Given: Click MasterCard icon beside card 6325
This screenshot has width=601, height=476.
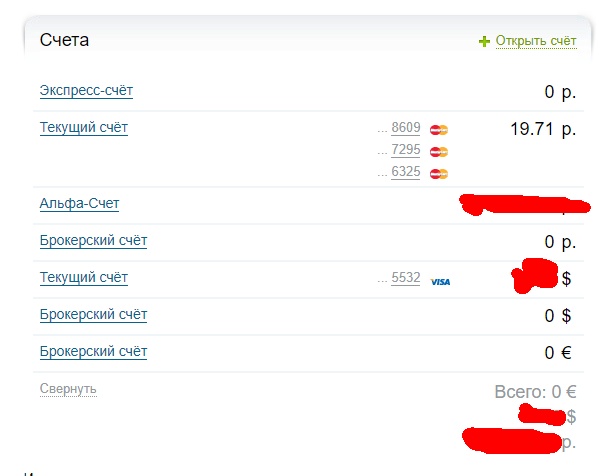Looking at the screenshot, I should pos(439,174).
